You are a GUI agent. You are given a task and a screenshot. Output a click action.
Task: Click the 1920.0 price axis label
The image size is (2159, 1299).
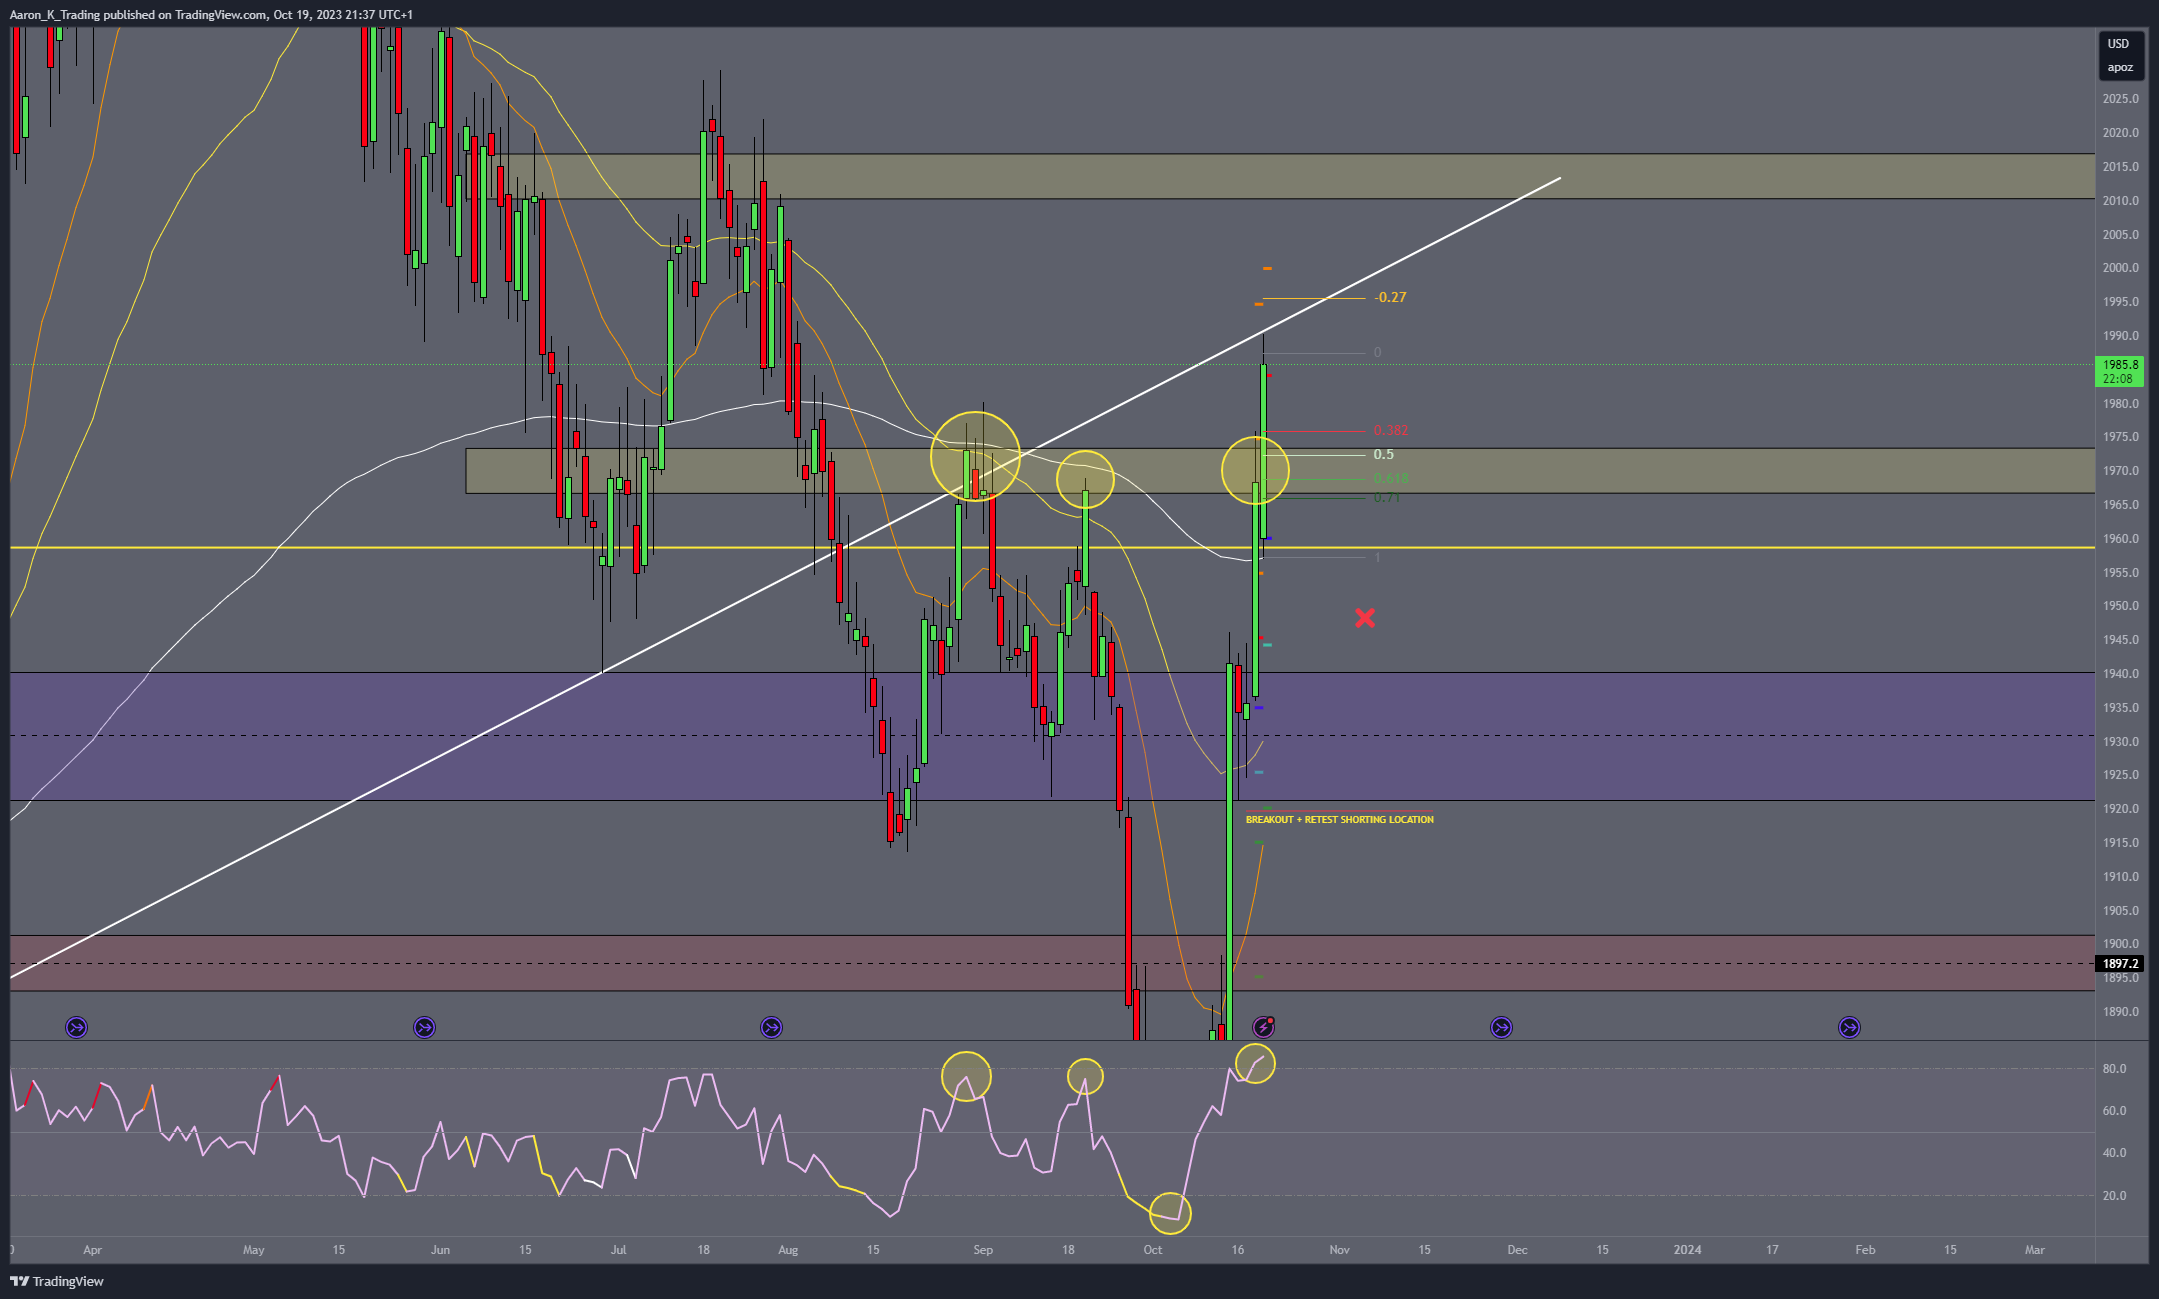[2120, 809]
